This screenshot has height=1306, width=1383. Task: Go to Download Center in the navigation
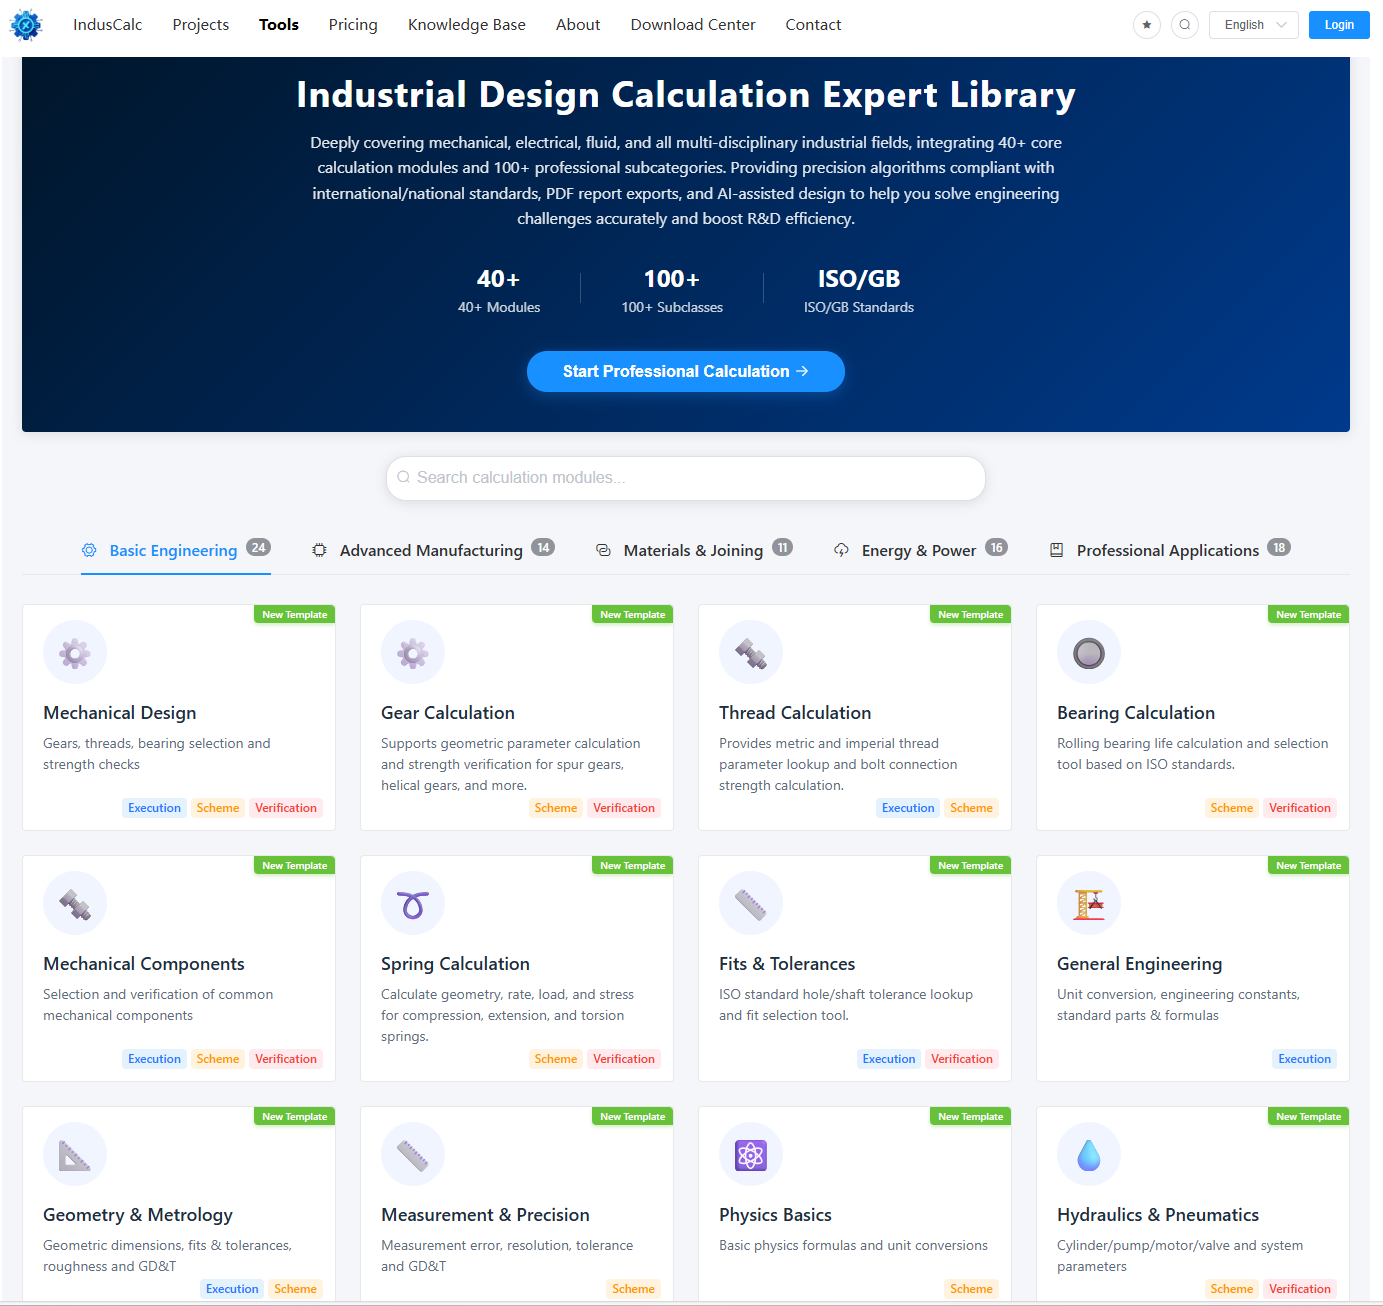(692, 24)
